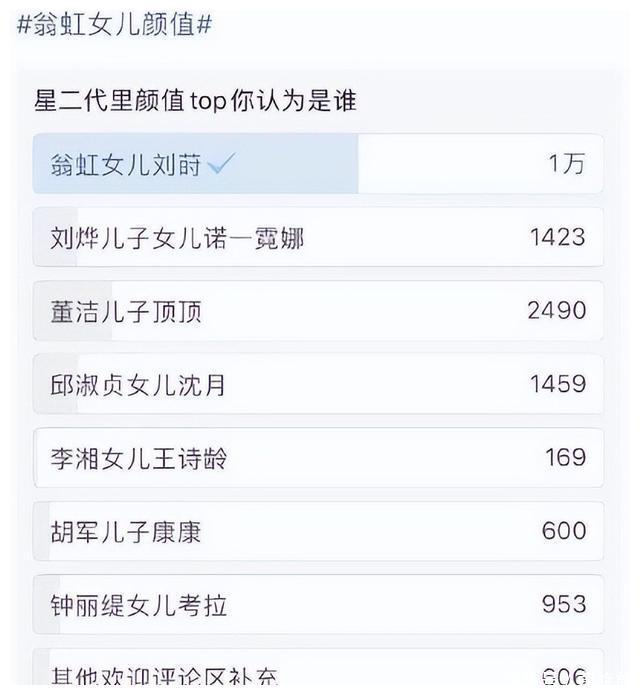This screenshot has width=640, height=695.
Task: Click the 169 vote count
Action: (566, 458)
